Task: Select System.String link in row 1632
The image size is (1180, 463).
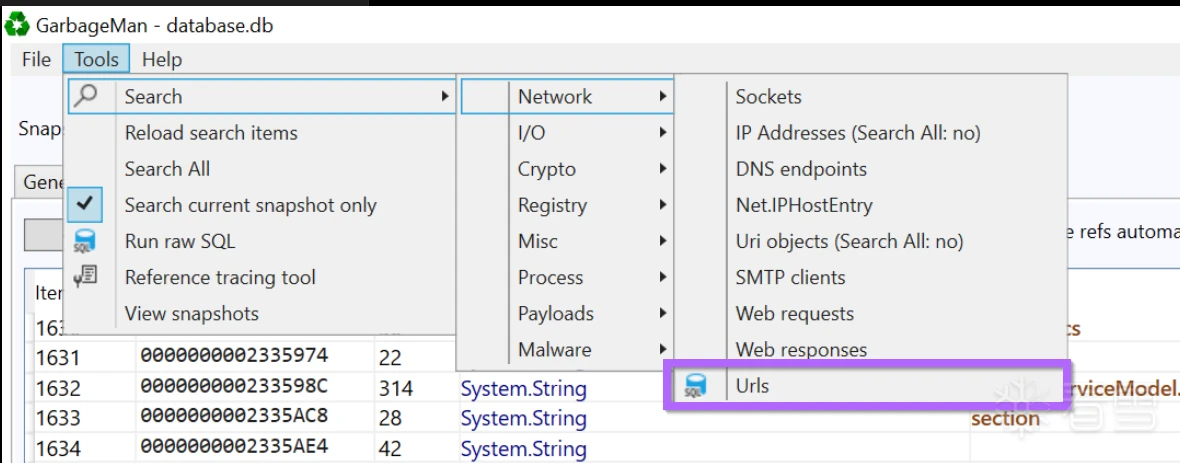Action: 523,388
